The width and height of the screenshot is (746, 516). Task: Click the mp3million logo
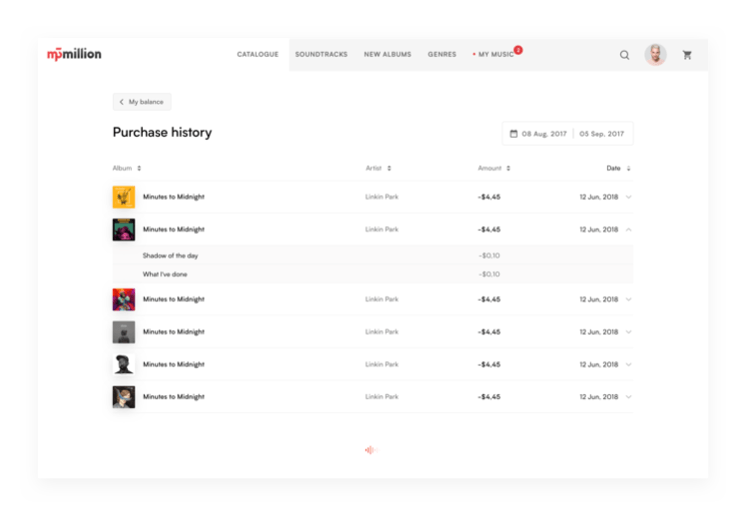click(74, 54)
